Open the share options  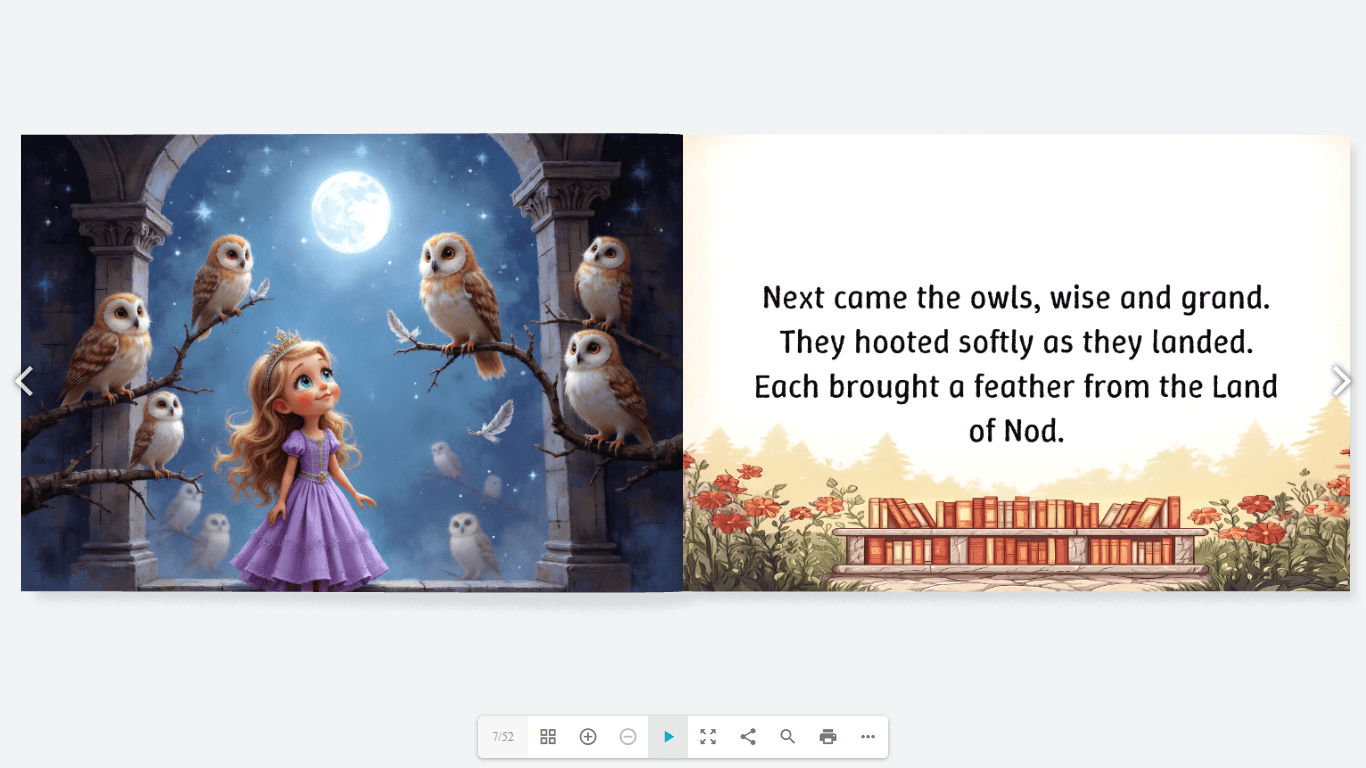[748, 737]
